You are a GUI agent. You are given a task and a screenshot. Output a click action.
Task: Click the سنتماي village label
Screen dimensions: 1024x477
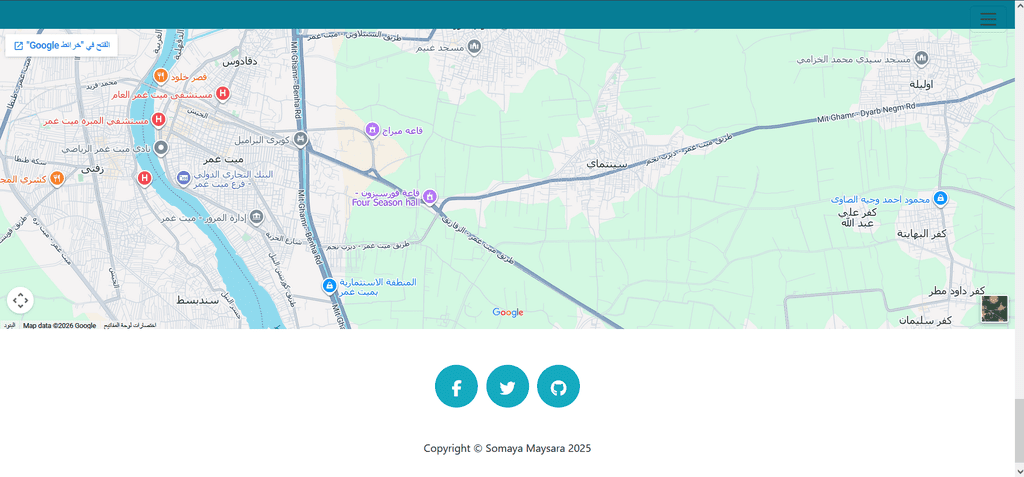[x=607, y=163]
